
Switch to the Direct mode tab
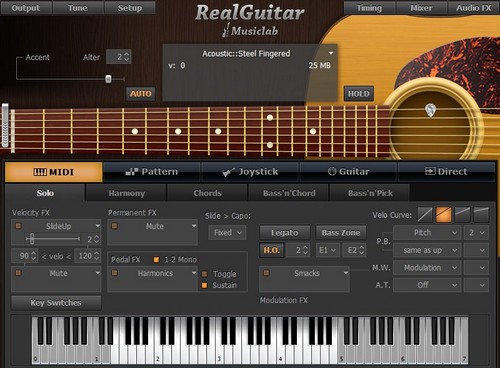tap(446, 172)
